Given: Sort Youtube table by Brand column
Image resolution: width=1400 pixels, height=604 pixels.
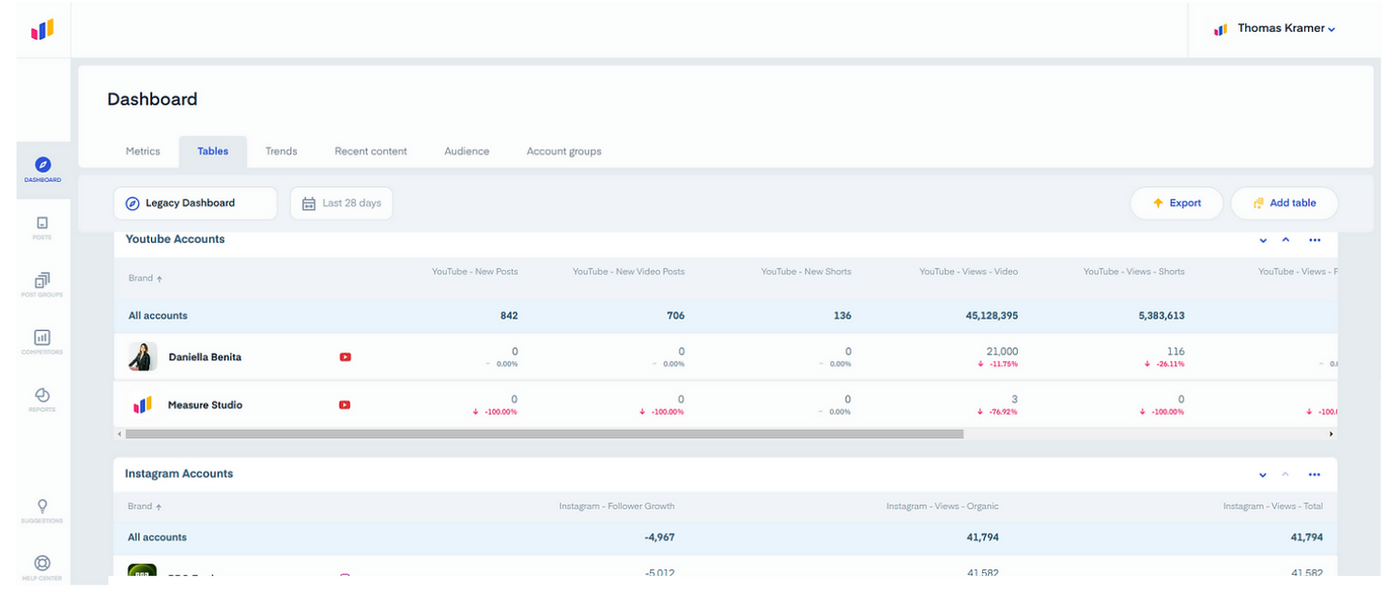Looking at the screenshot, I should coord(146,278).
